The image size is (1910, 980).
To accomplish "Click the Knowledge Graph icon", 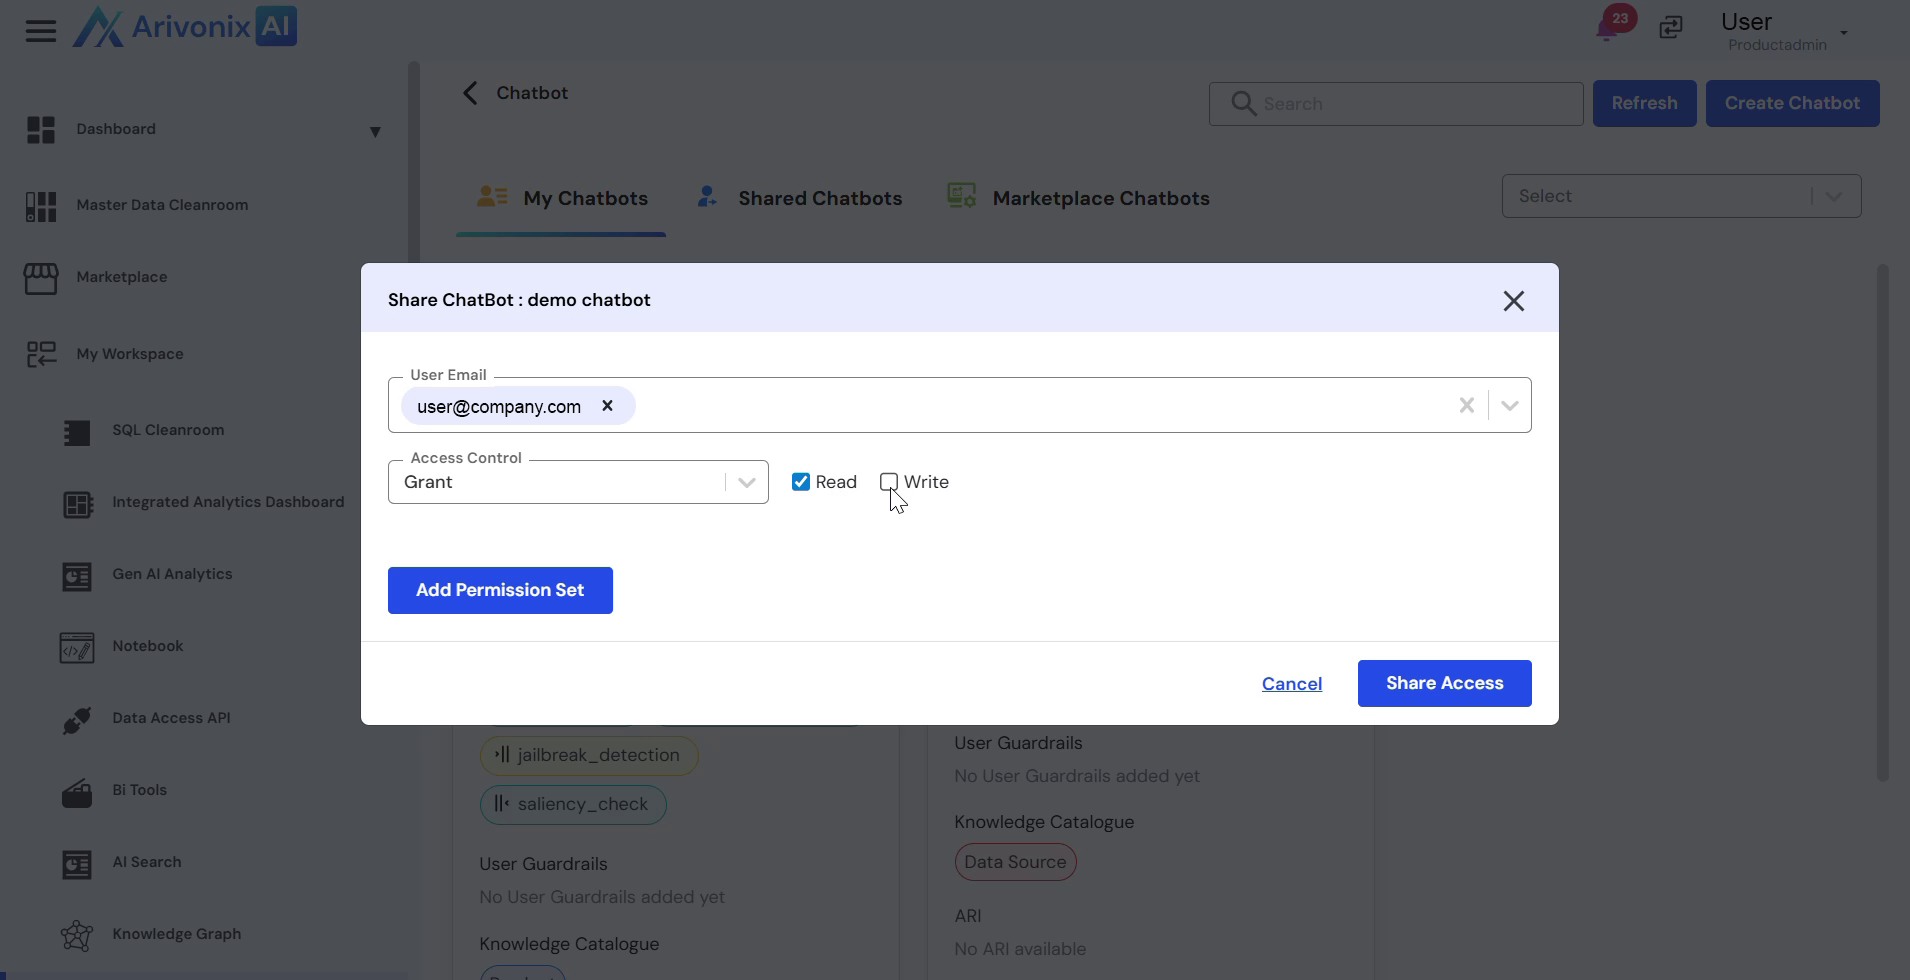I will [x=77, y=936].
